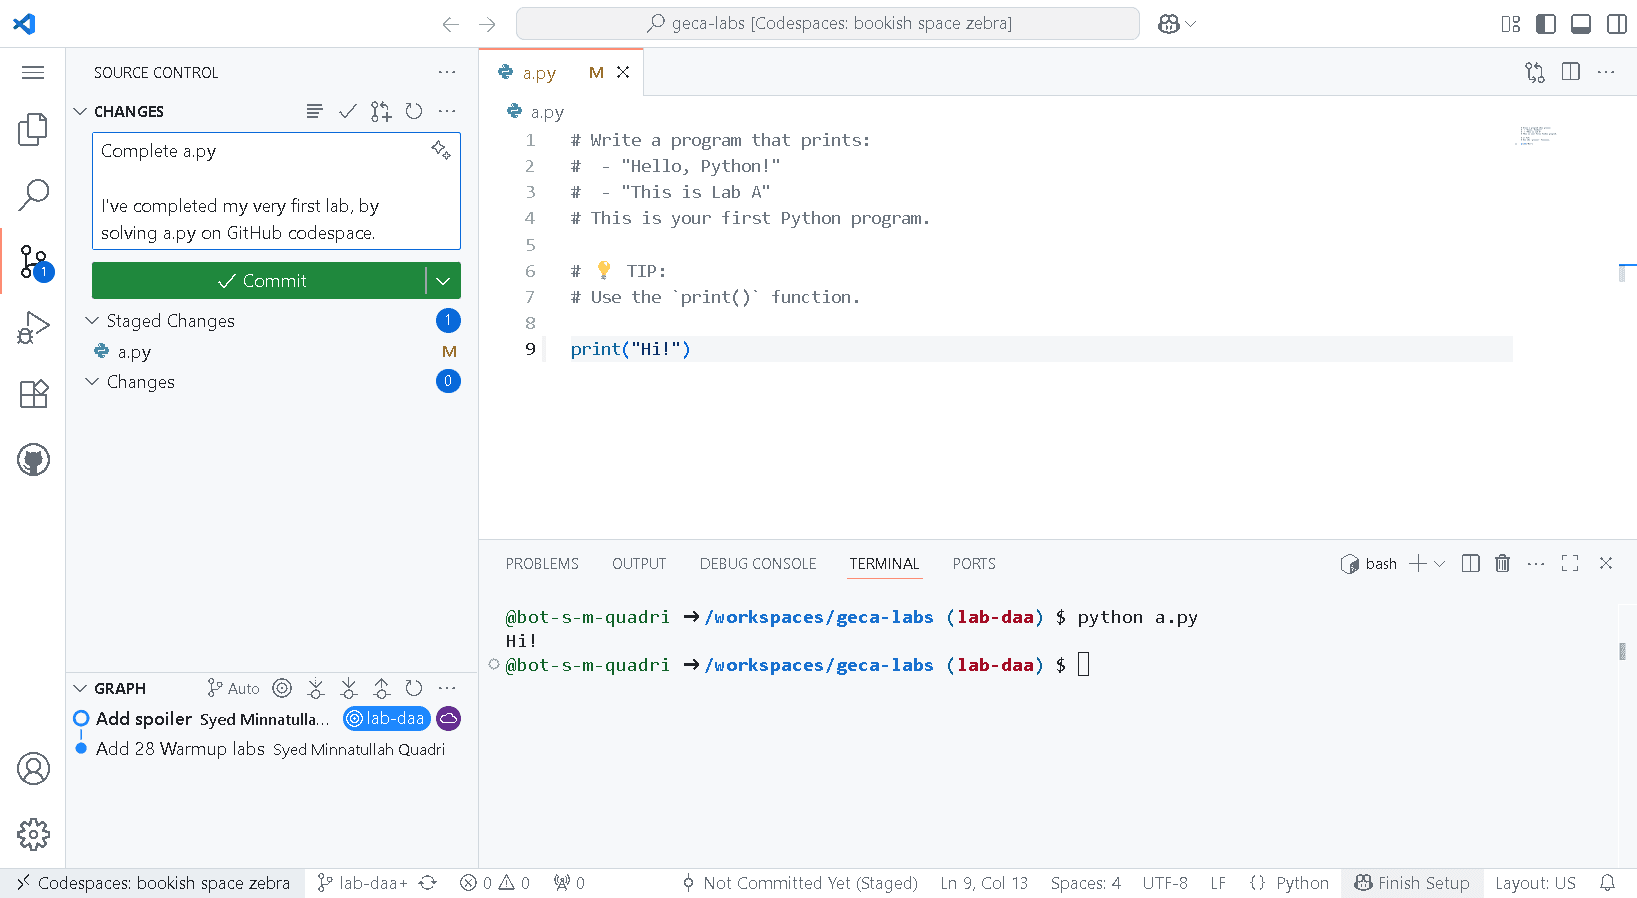Kill the terminal with trash icon
This screenshot has width=1637, height=898.
tap(1502, 564)
